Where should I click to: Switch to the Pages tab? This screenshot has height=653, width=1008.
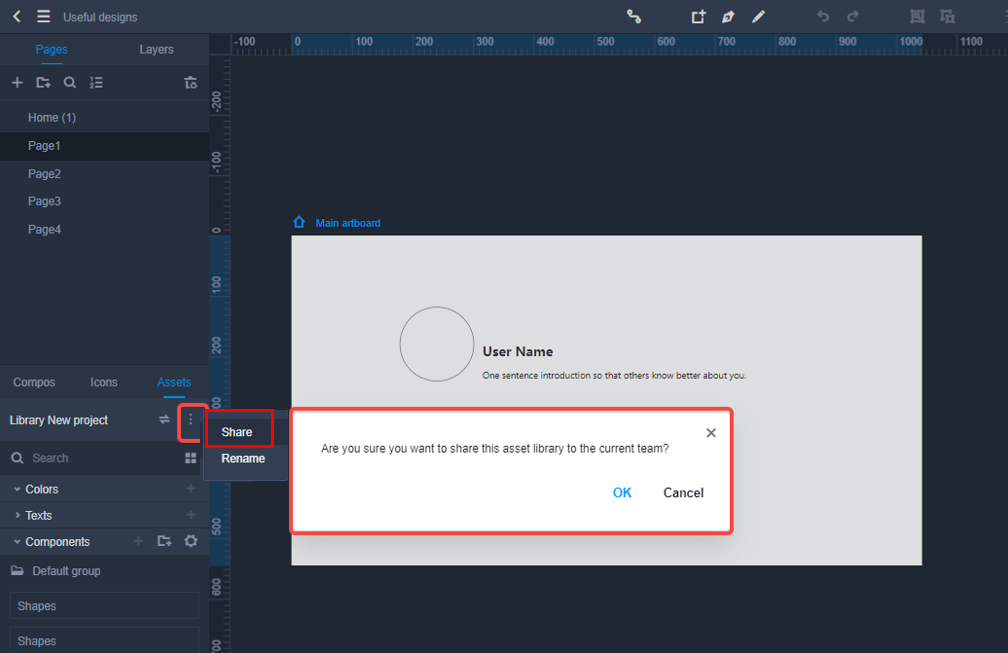[51, 49]
